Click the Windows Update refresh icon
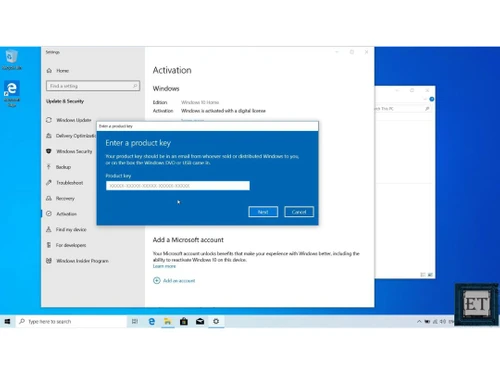The image size is (500, 375). (x=49, y=120)
